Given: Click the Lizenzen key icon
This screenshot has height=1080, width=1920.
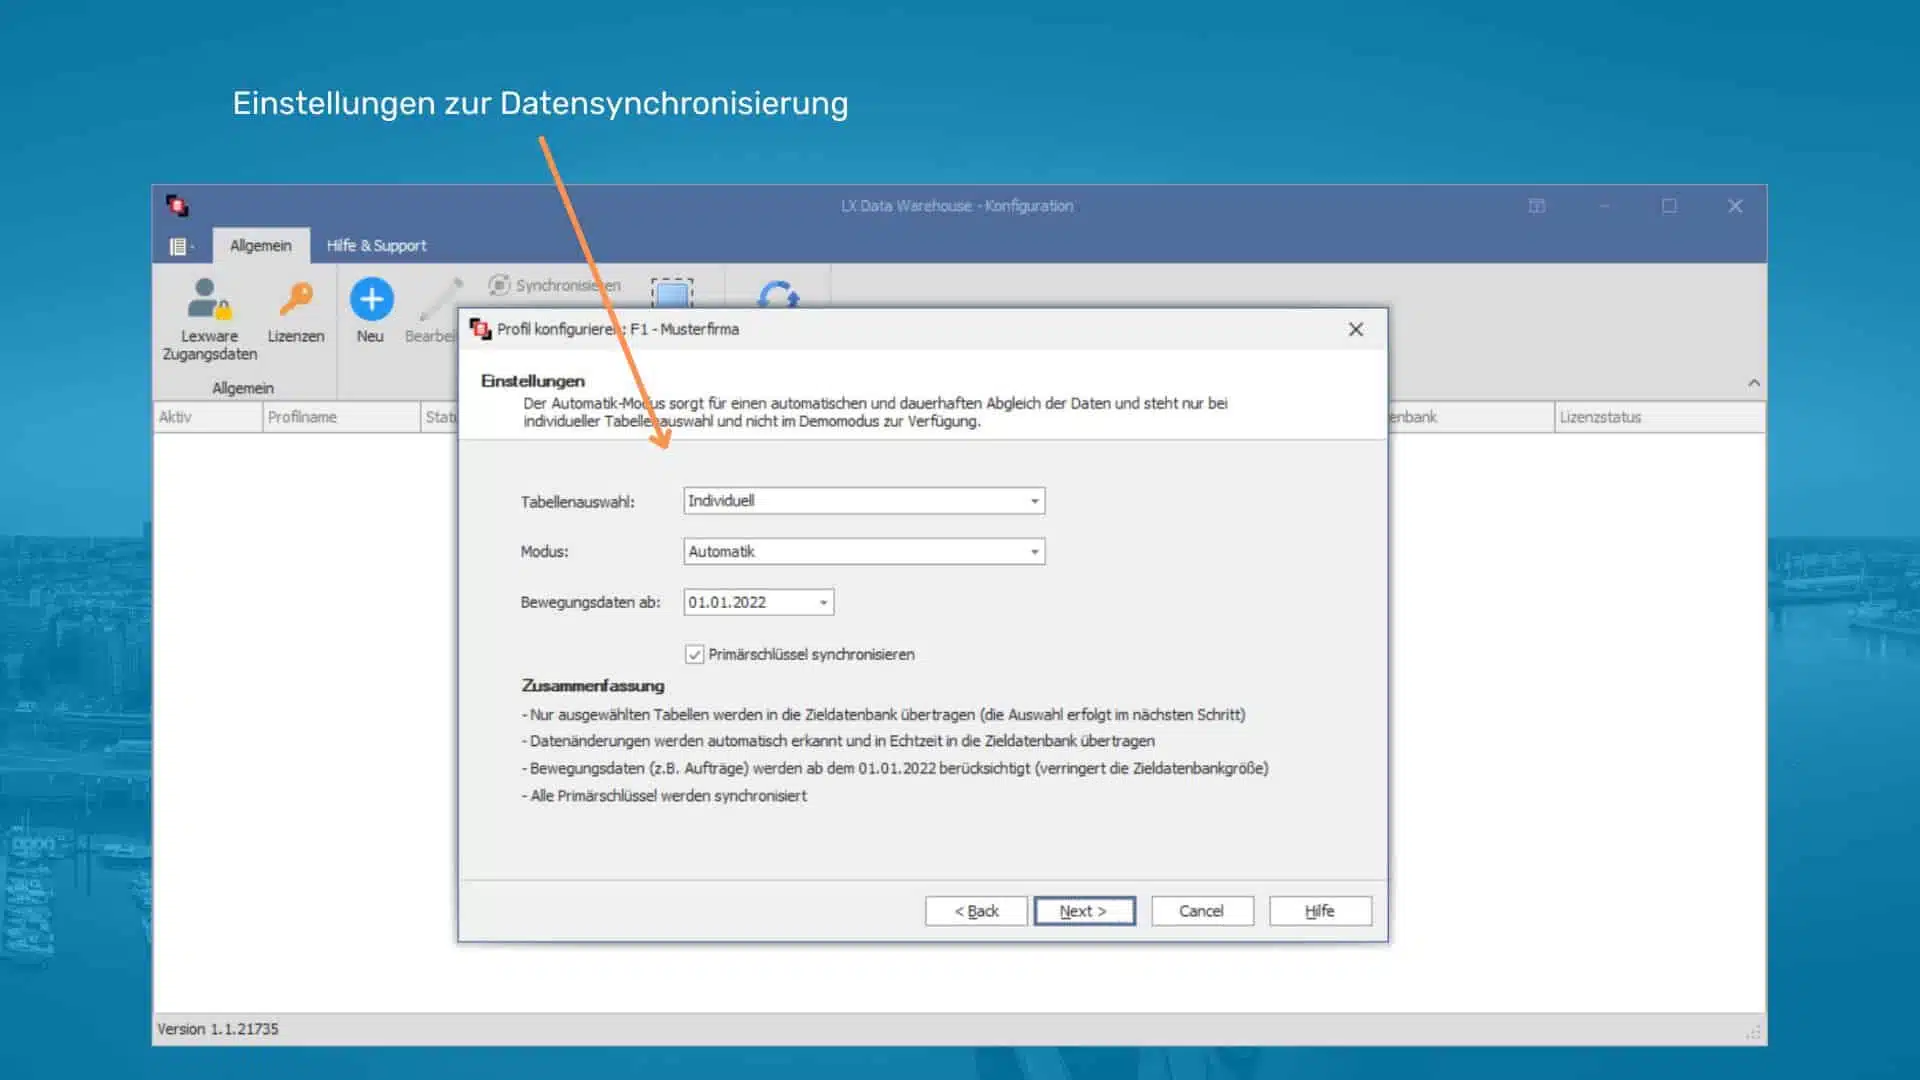Looking at the screenshot, I should click(295, 298).
